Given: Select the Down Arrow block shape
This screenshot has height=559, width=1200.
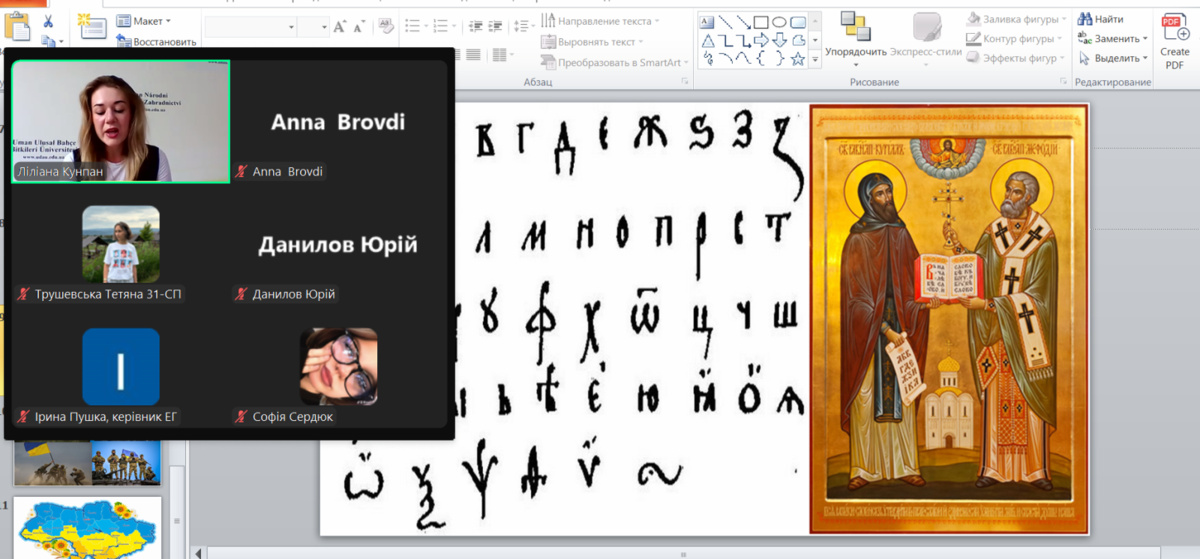Looking at the screenshot, I should coord(779,40).
